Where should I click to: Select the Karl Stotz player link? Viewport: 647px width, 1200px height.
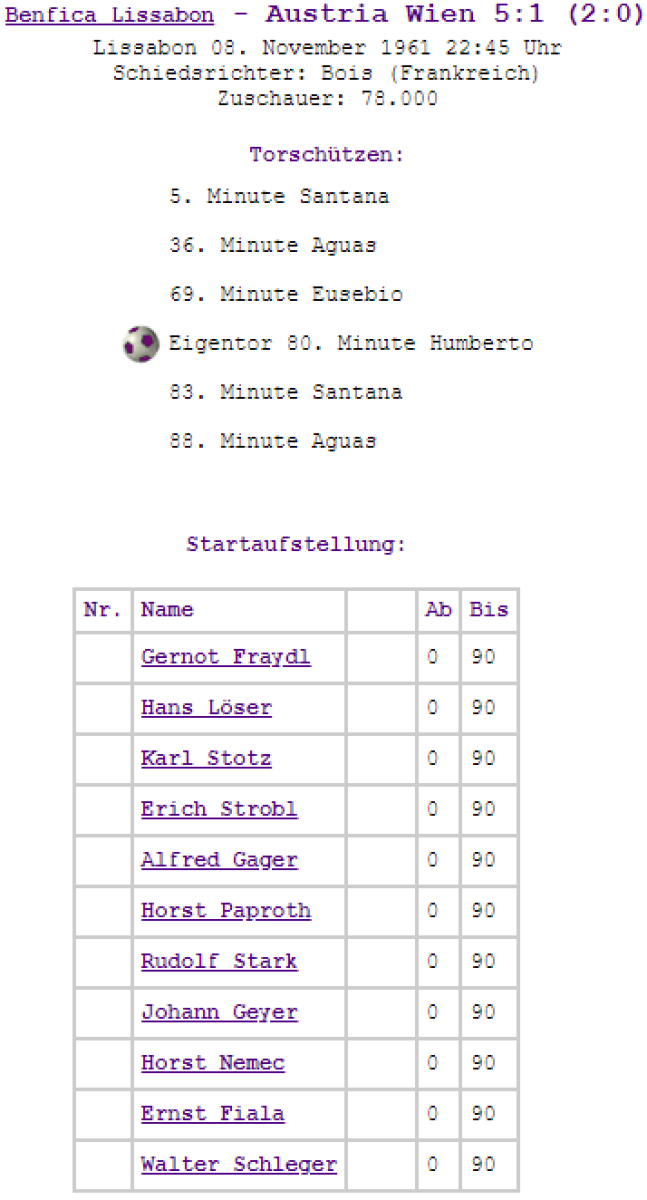click(x=205, y=759)
